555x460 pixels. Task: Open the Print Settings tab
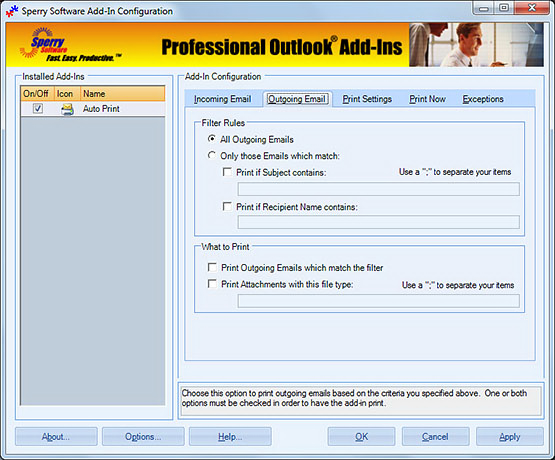[x=367, y=99]
